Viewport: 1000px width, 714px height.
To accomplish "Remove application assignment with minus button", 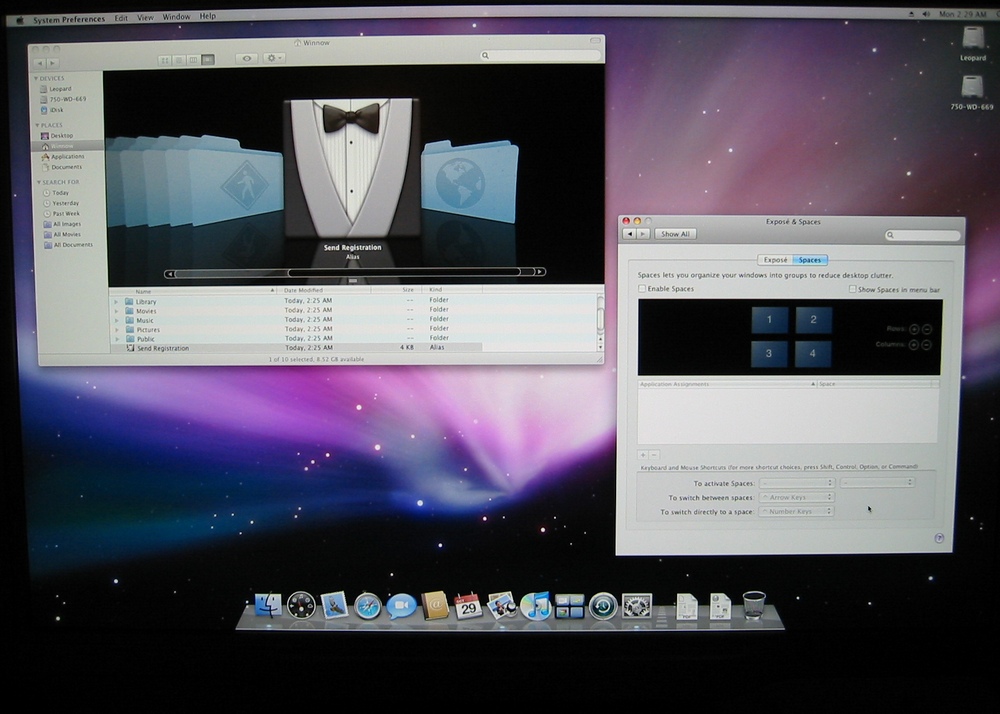I will [654, 455].
